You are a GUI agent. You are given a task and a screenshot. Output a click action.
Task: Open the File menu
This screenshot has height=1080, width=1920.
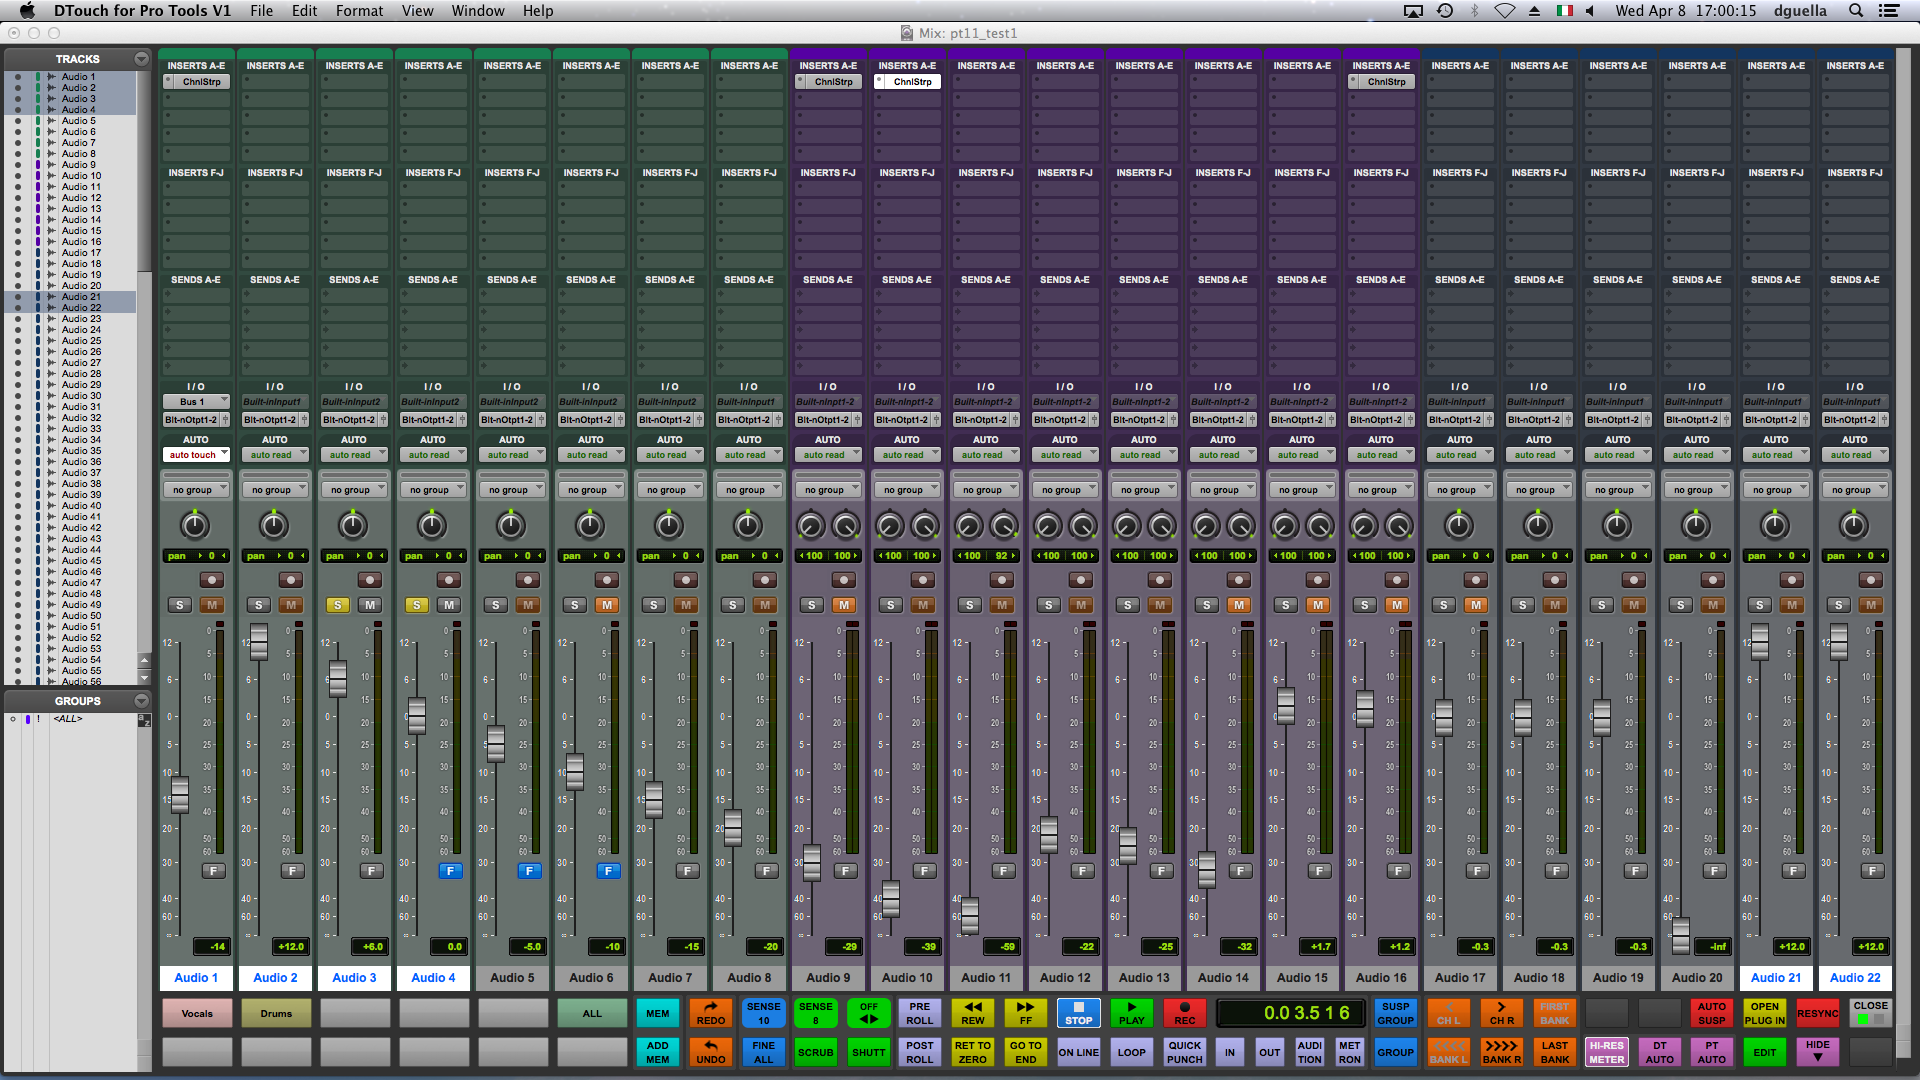tap(261, 11)
